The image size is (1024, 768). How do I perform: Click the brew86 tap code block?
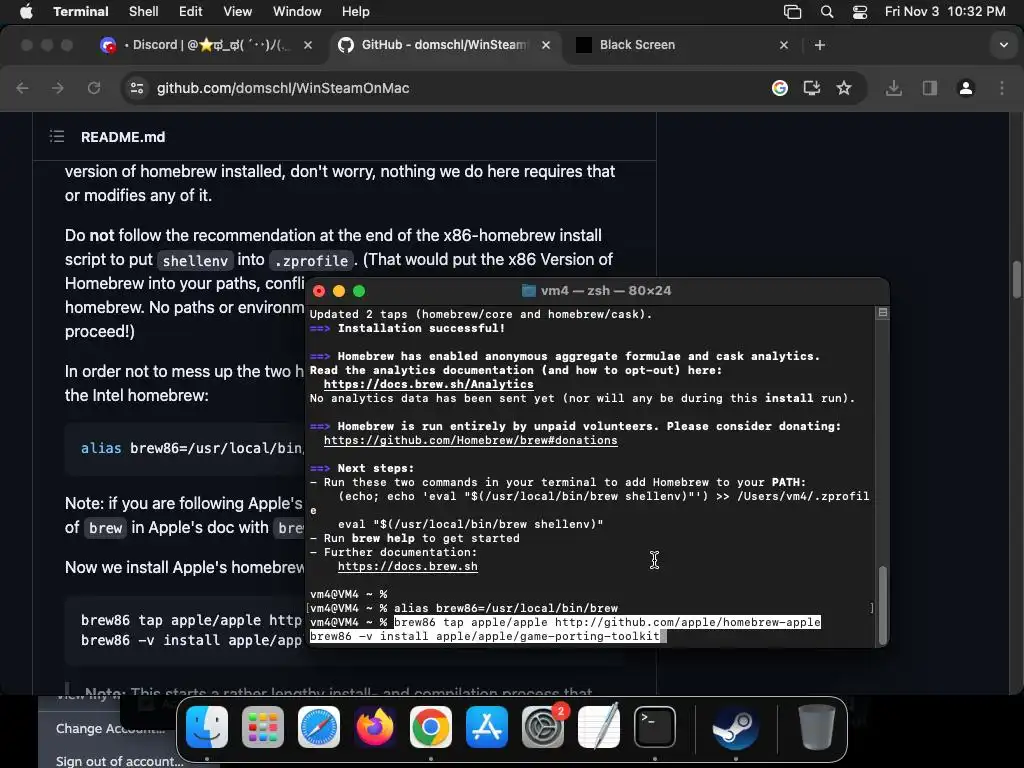click(x=185, y=630)
